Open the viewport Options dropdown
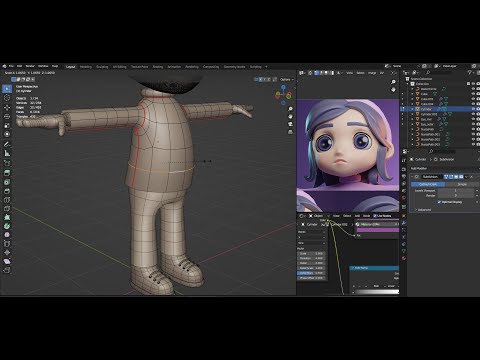Screen dimensions: 480x360 click(x=286, y=79)
